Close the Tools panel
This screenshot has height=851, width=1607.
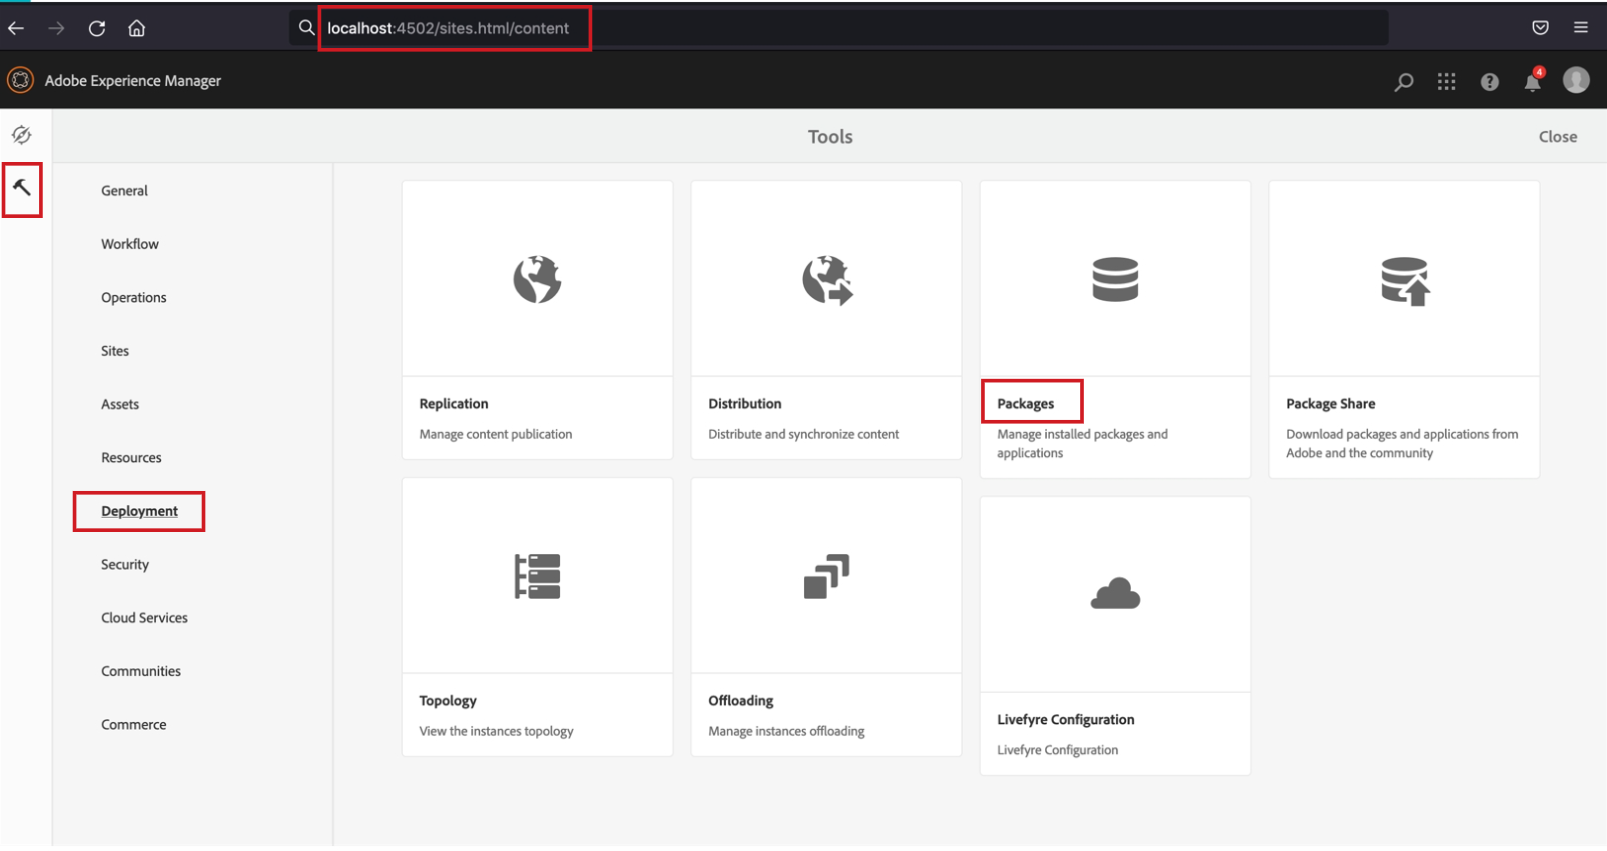tap(1557, 137)
